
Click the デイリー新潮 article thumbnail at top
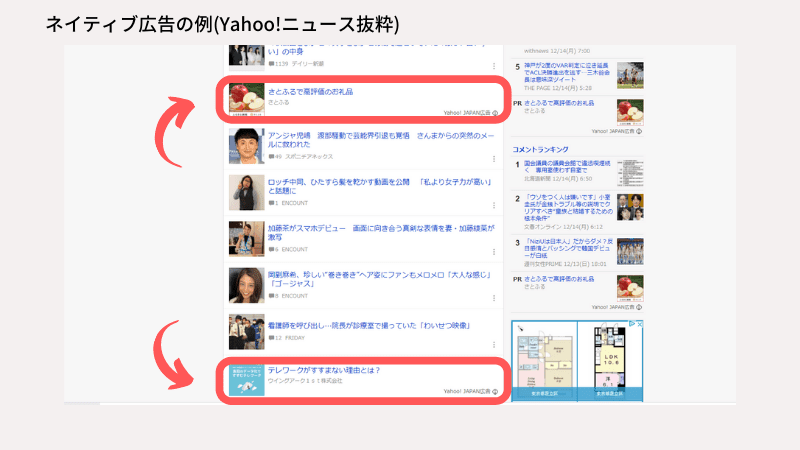[x=246, y=55]
